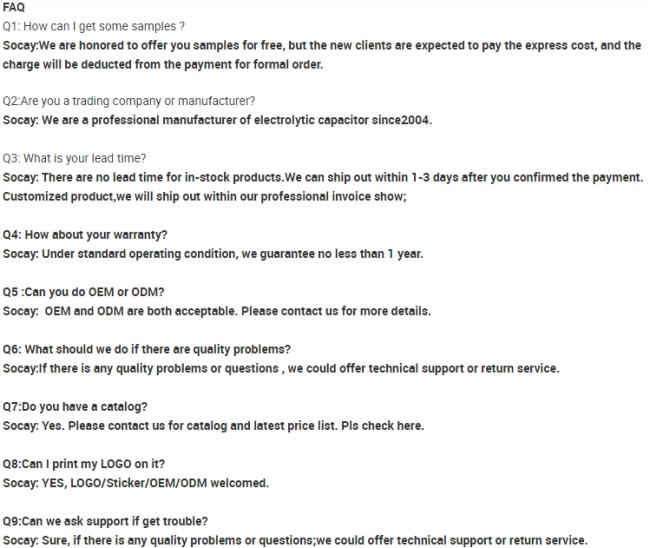The image size is (650, 548).
Task: Click the answer saying OEM and ODM are acceptable
Action: [x=216, y=311]
